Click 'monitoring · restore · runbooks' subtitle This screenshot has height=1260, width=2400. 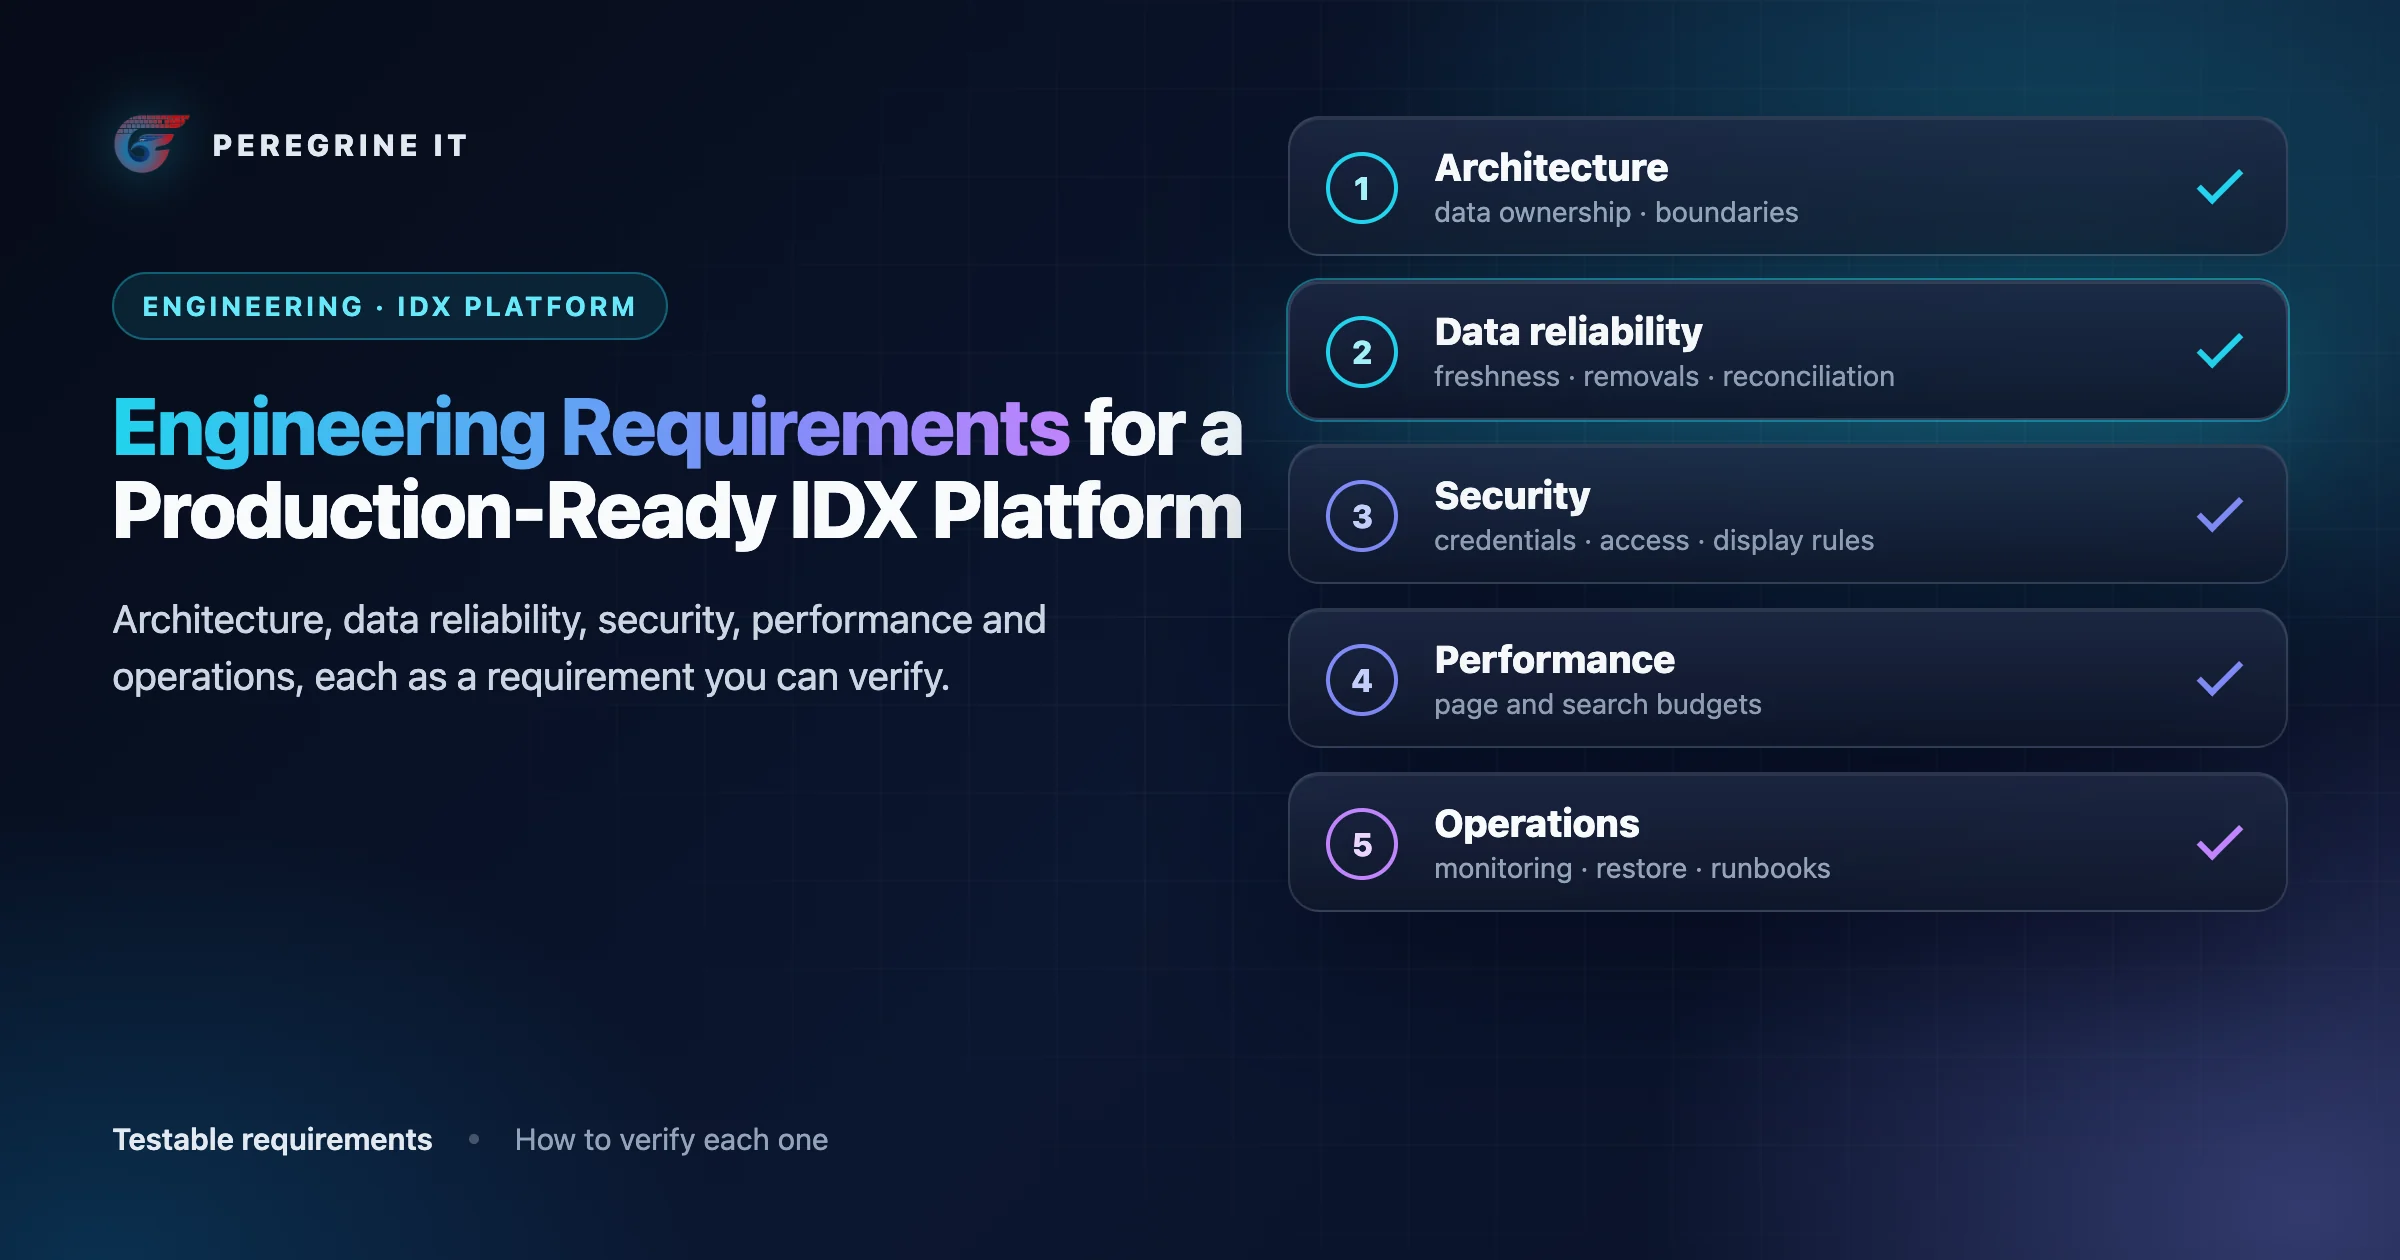point(1632,869)
